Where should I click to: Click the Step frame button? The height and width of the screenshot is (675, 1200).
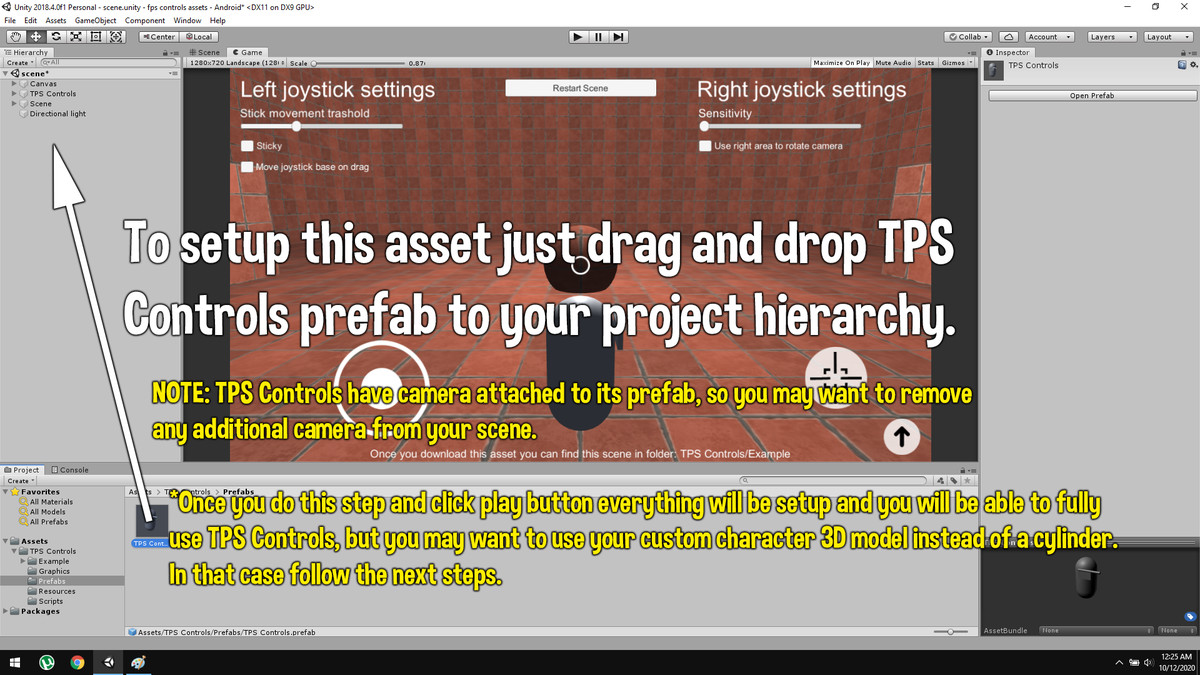tap(619, 37)
